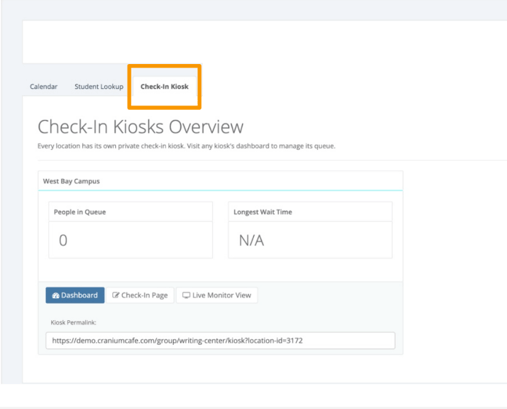The height and width of the screenshot is (409, 507).
Task: Click the Check-In Kiosks Overview heading
Action: [x=141, y=127]
